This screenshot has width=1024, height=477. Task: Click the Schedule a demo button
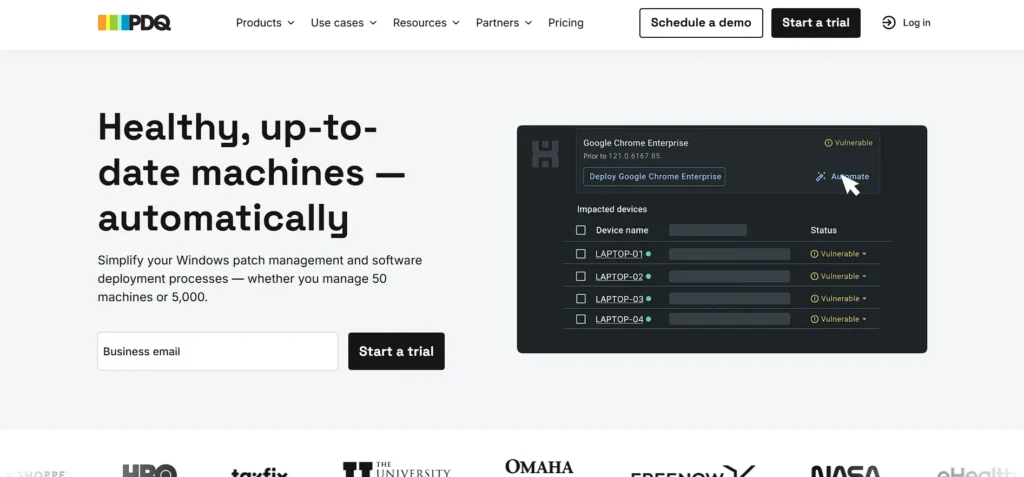tap(700, 23)
